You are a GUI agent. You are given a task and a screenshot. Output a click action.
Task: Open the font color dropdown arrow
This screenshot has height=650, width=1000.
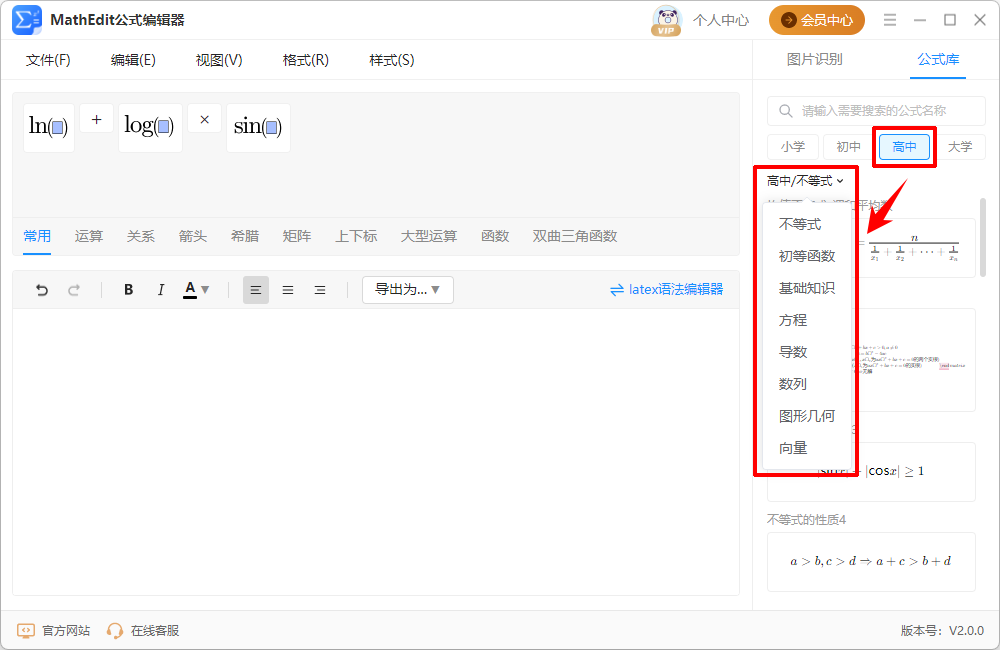pos(205,290)
